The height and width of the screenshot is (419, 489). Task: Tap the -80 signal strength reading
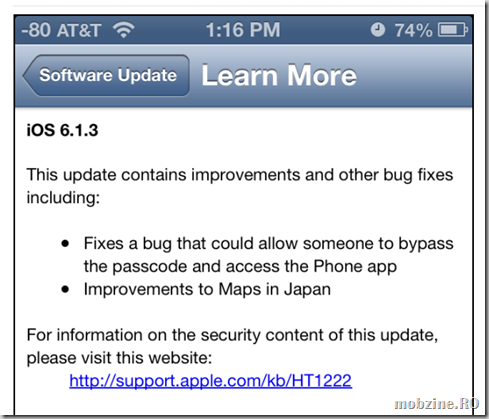(x=36, y=30)
